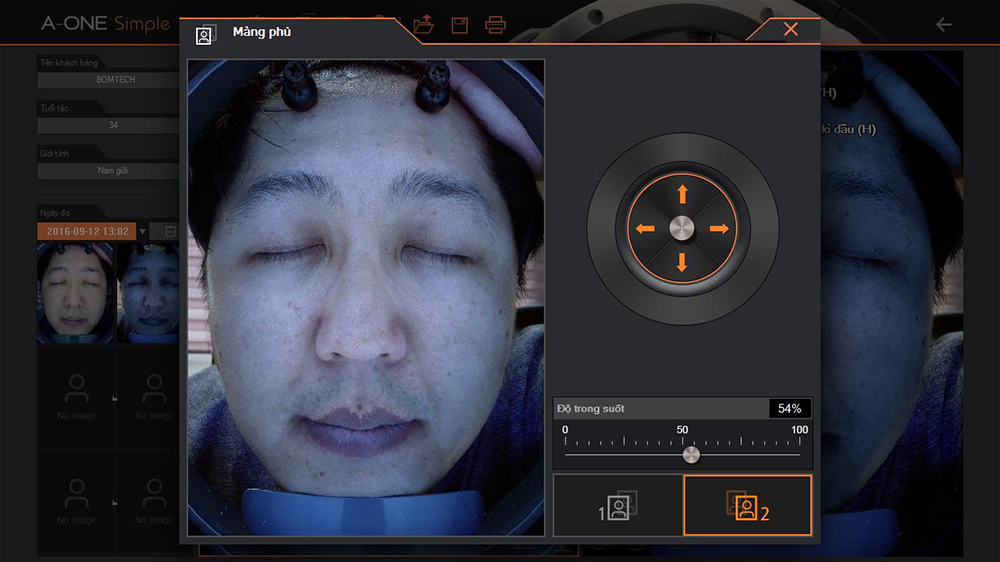Click the center knob of the direction pad
The width and height of the screenshot is (1000, 562).
pyautogui.click(x=682, y=228)
